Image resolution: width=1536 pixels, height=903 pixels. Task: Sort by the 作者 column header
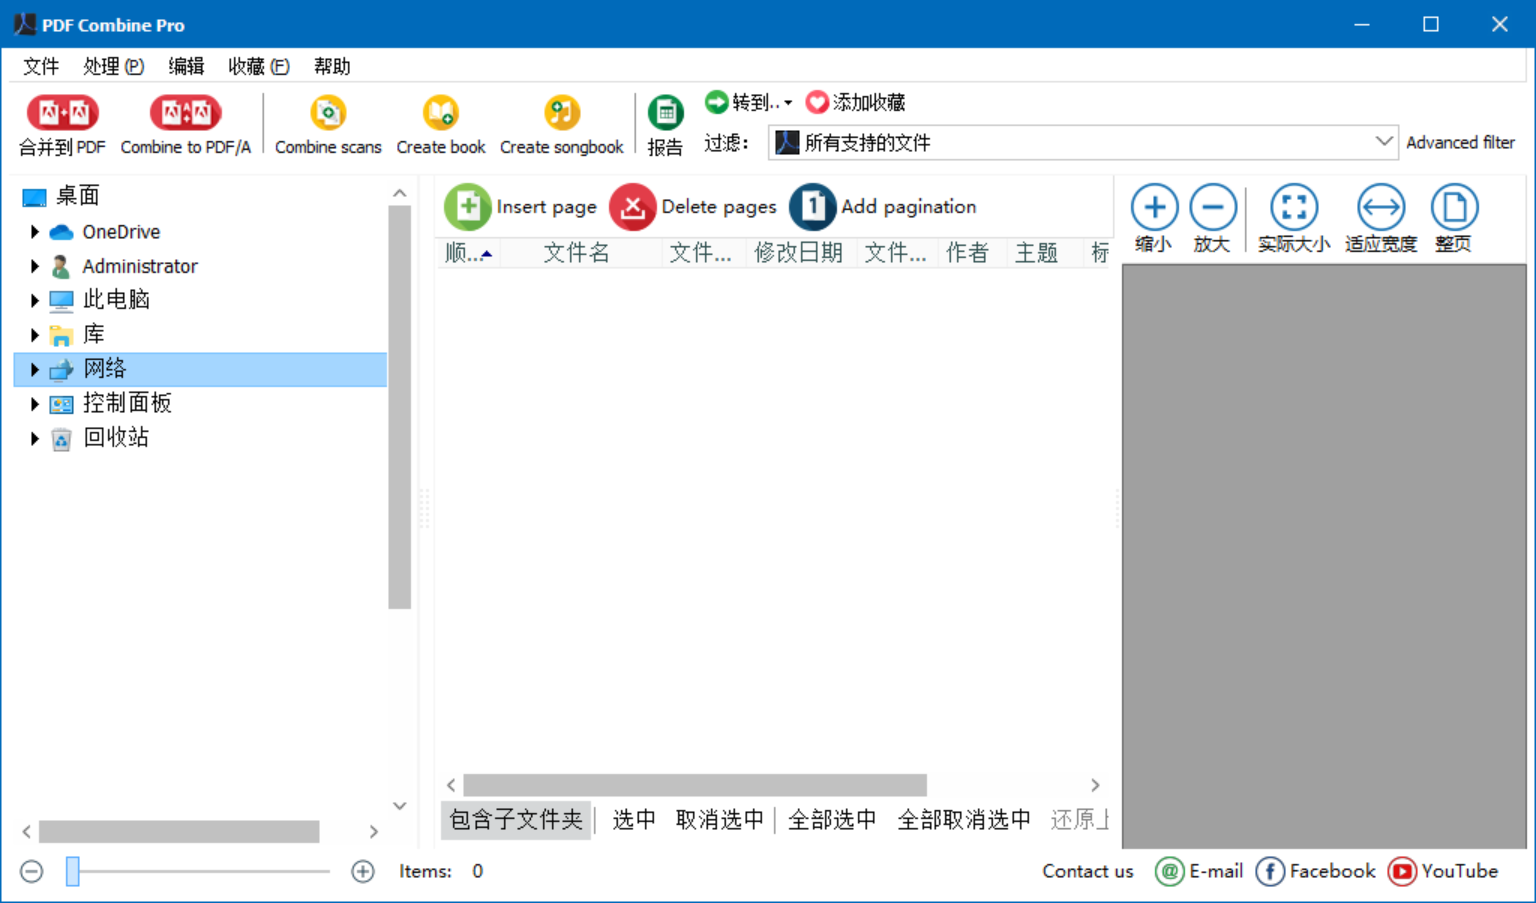[967, 253]
